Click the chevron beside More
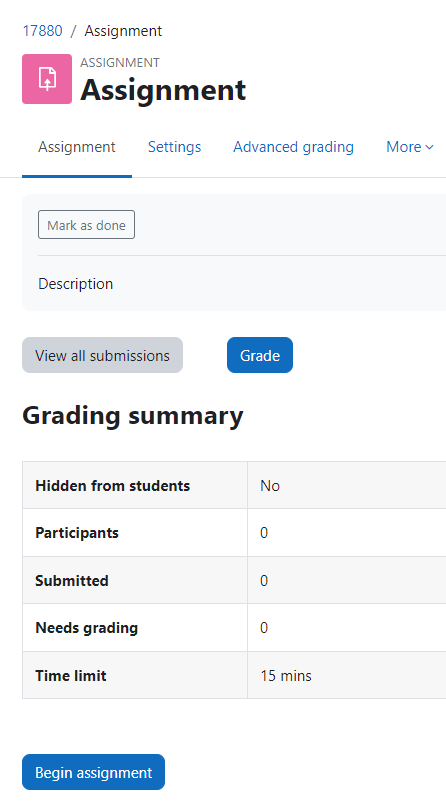446x807 pixels. 430,148
